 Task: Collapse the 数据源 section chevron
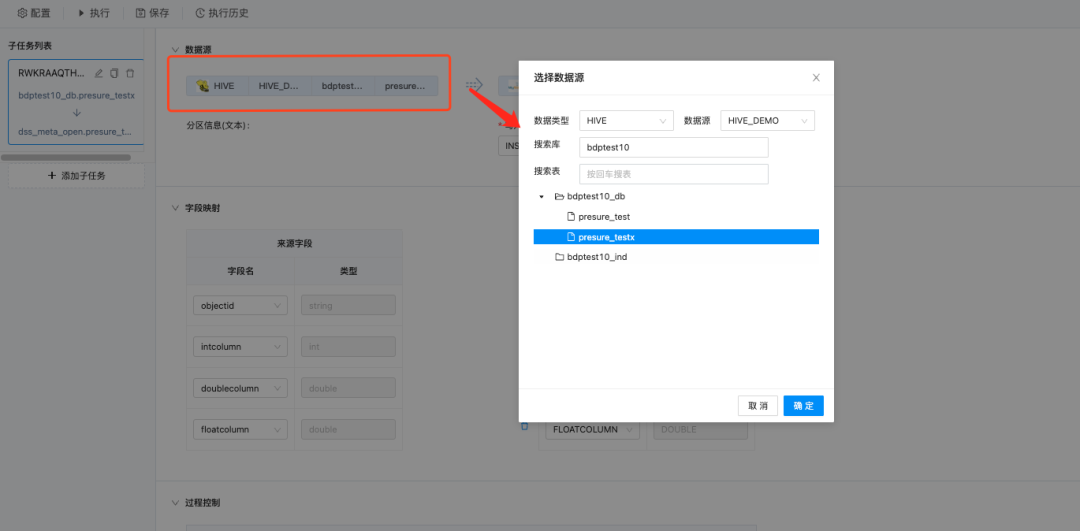[175, 49]
